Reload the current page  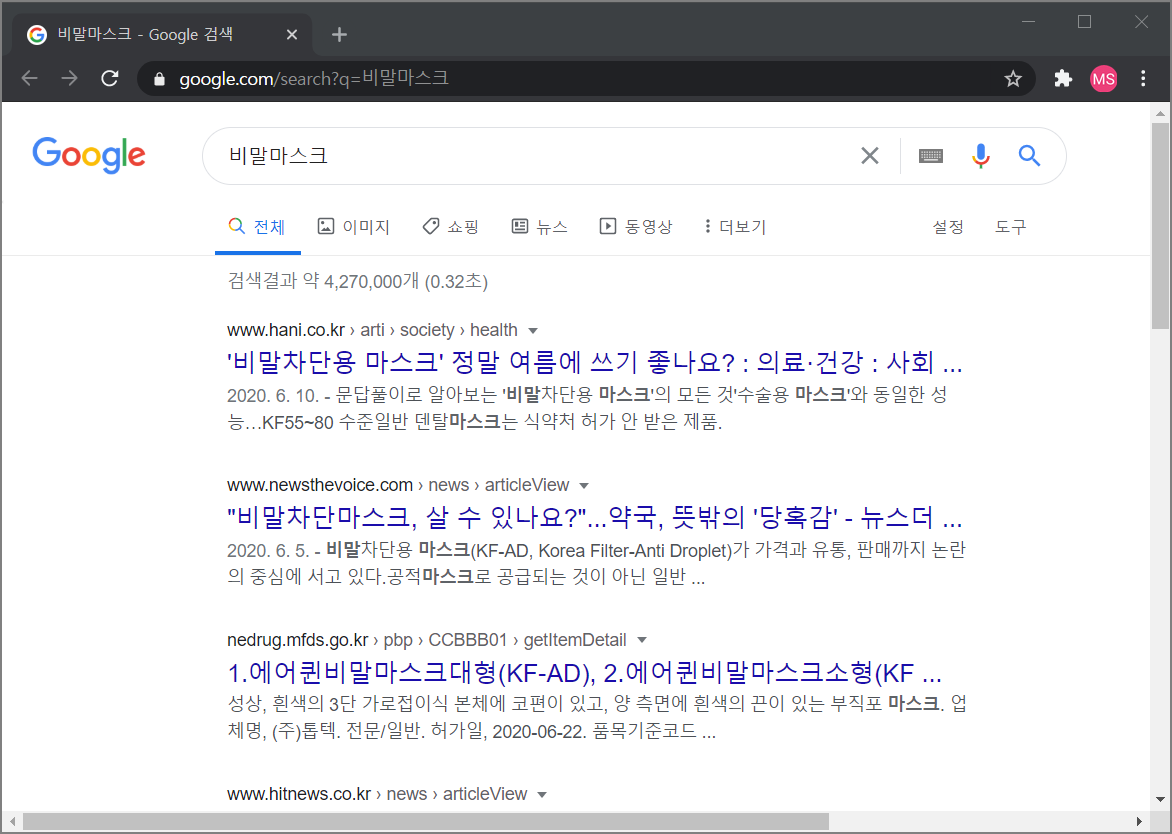coord(110,78)
